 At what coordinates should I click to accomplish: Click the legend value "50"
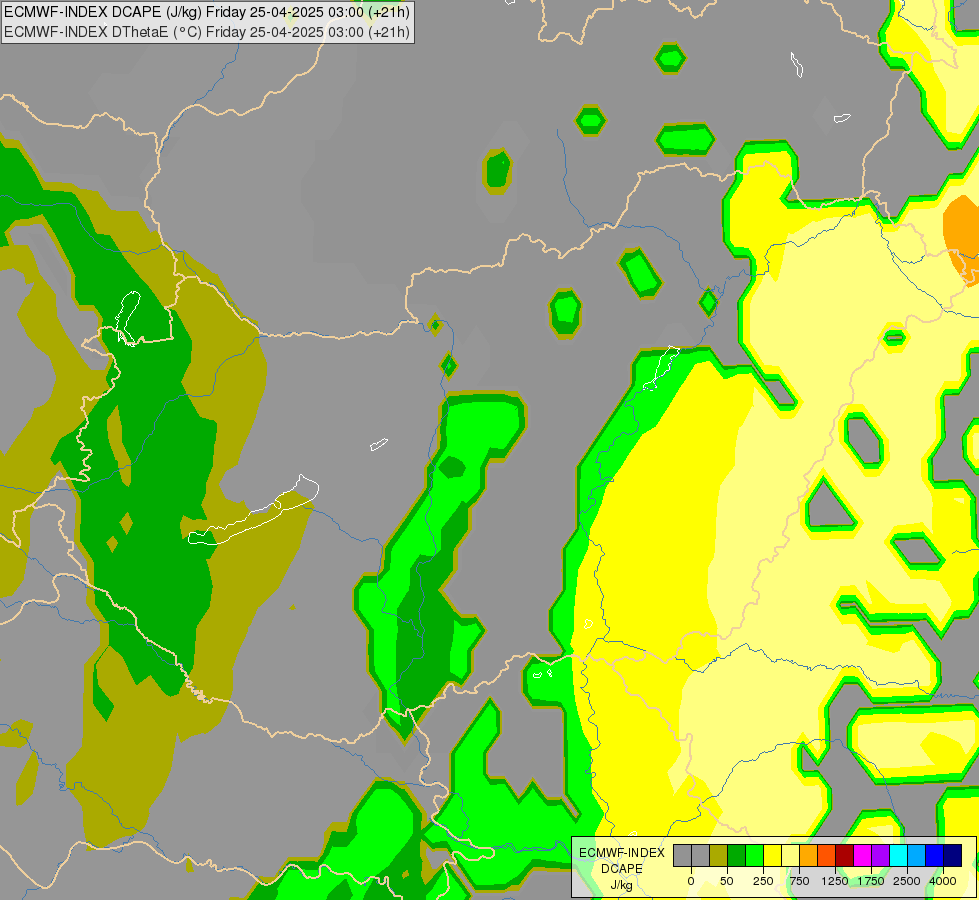pyautogui.click(x=727, y=881)
